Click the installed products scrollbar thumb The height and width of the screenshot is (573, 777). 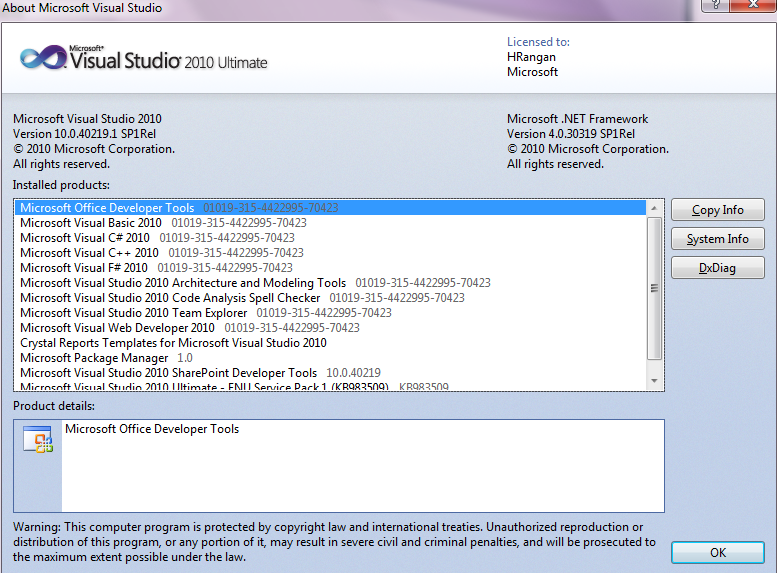(x=655, y=287)
